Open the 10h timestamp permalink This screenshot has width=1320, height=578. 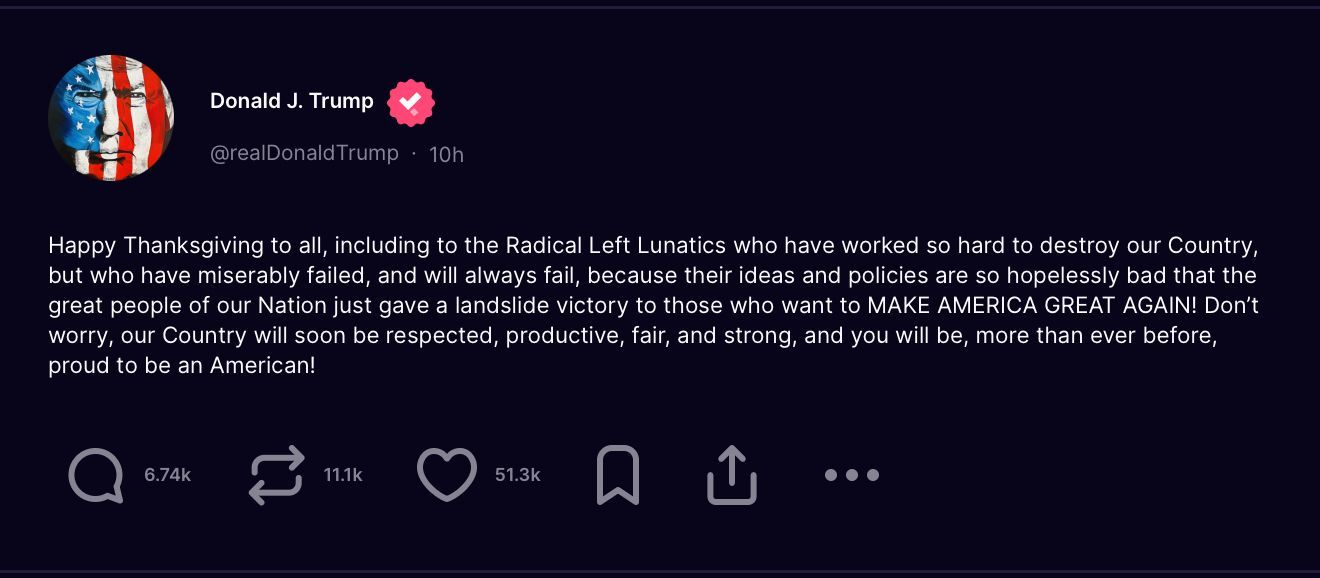tap(446, 154)
